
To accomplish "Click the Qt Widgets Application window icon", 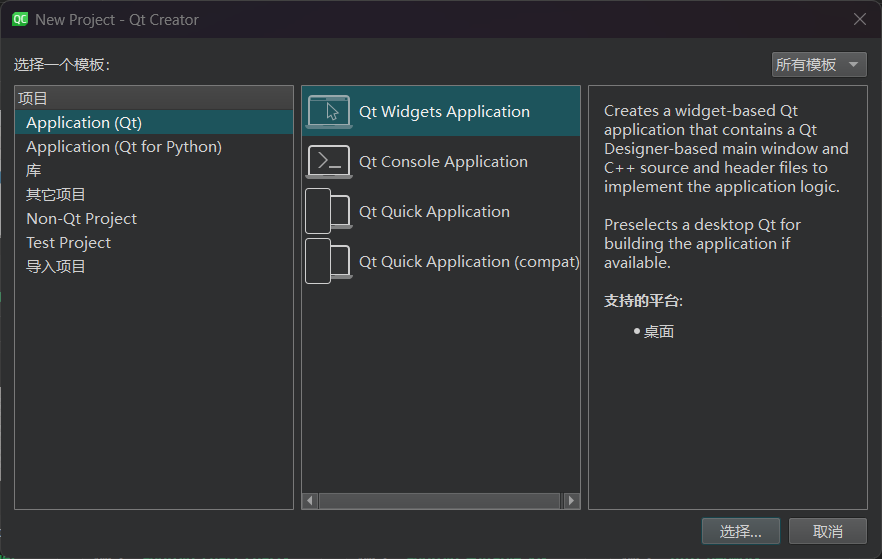I will [329, 111].
